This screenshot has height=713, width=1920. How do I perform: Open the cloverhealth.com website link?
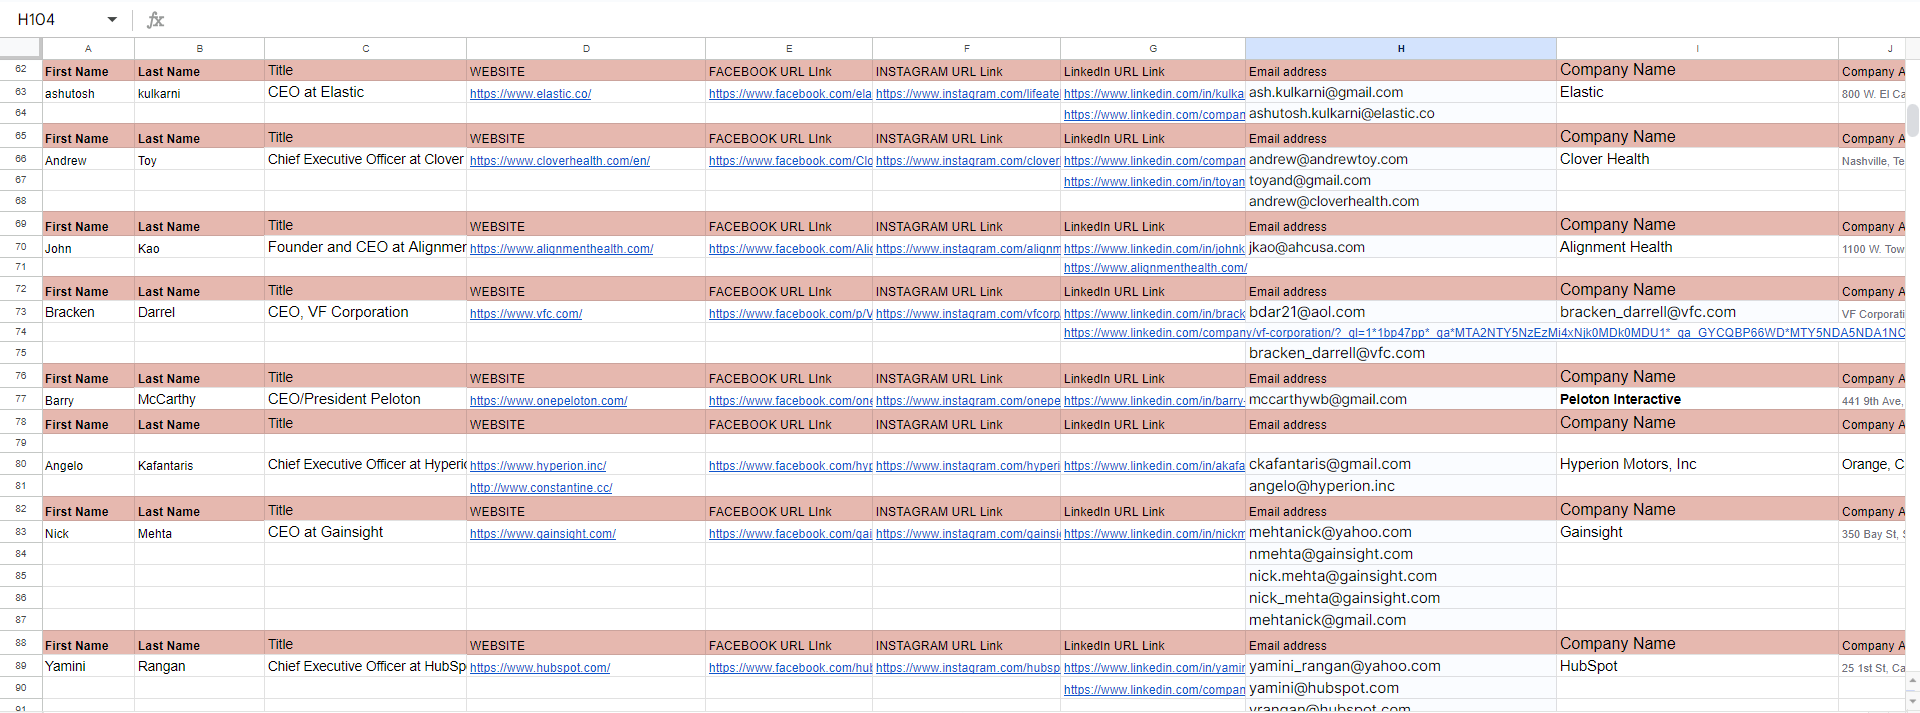(x=560, y=161)
